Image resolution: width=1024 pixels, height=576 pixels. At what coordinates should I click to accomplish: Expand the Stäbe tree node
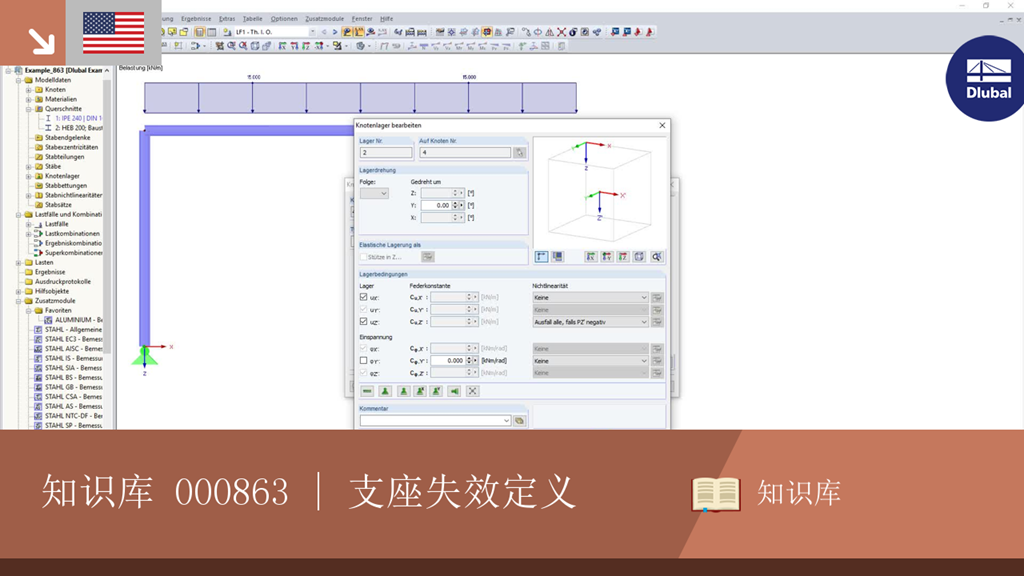pyautogui.click(x=29, y=167)
